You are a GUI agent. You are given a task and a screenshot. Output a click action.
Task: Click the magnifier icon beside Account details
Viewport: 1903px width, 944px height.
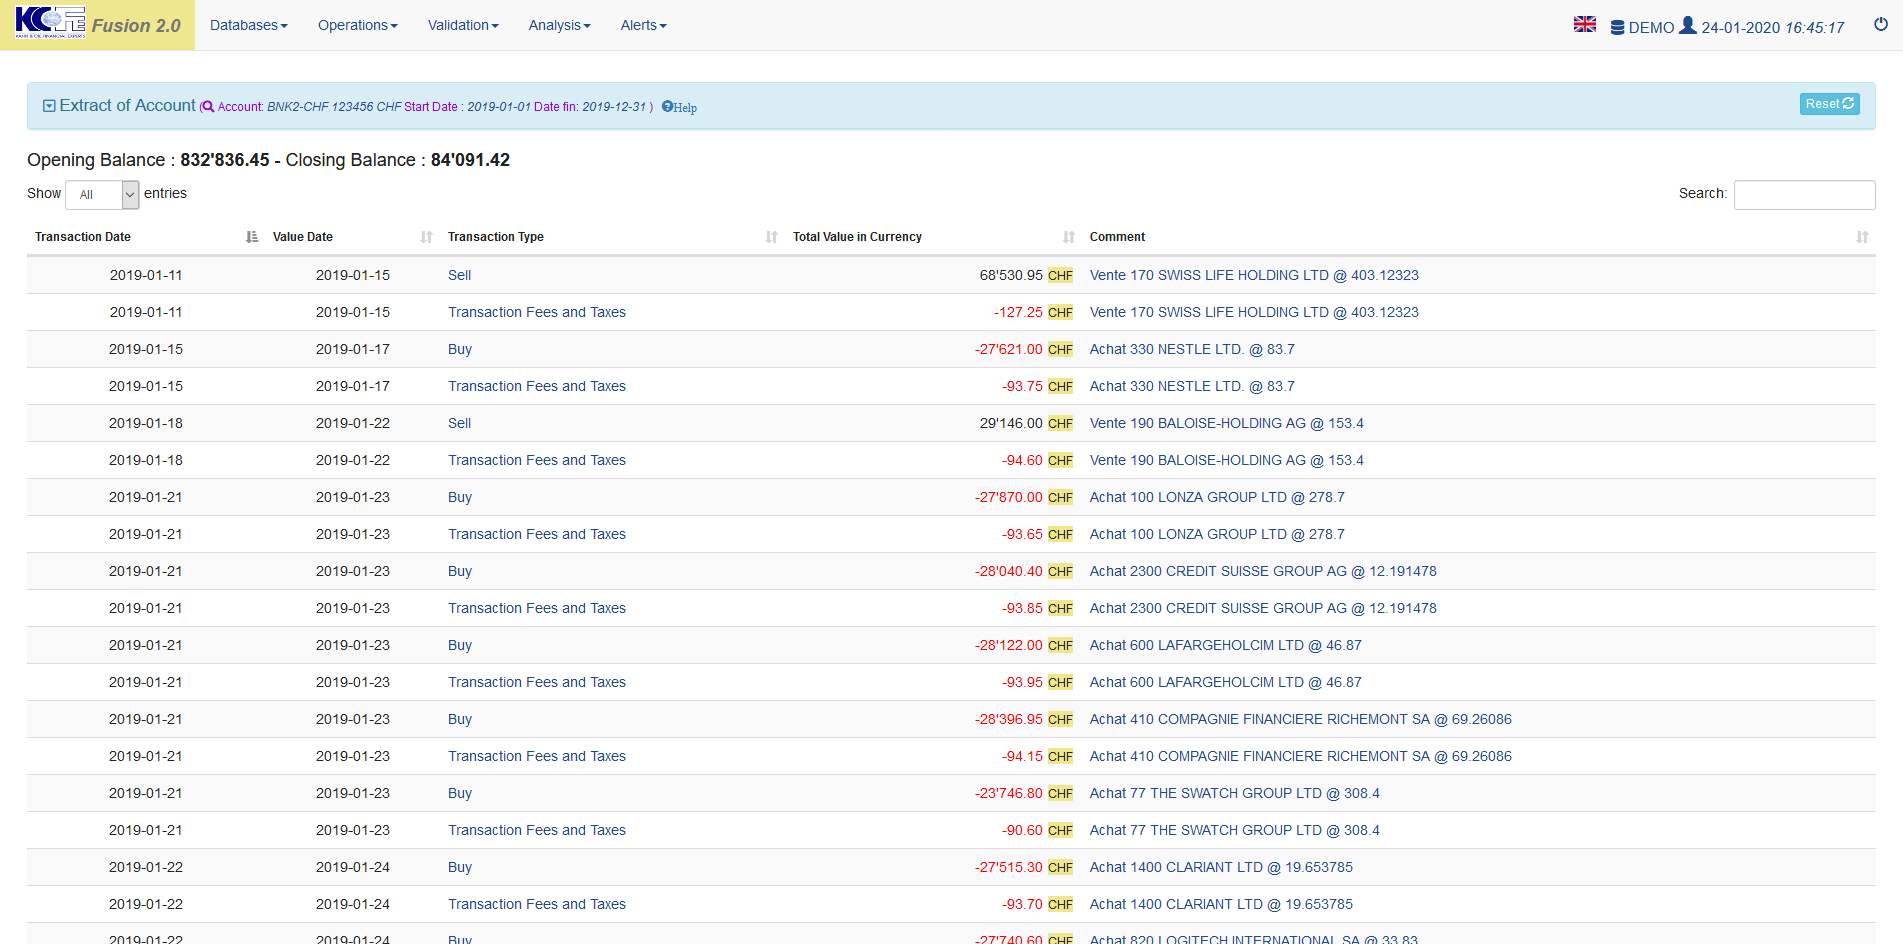(208, 107)
